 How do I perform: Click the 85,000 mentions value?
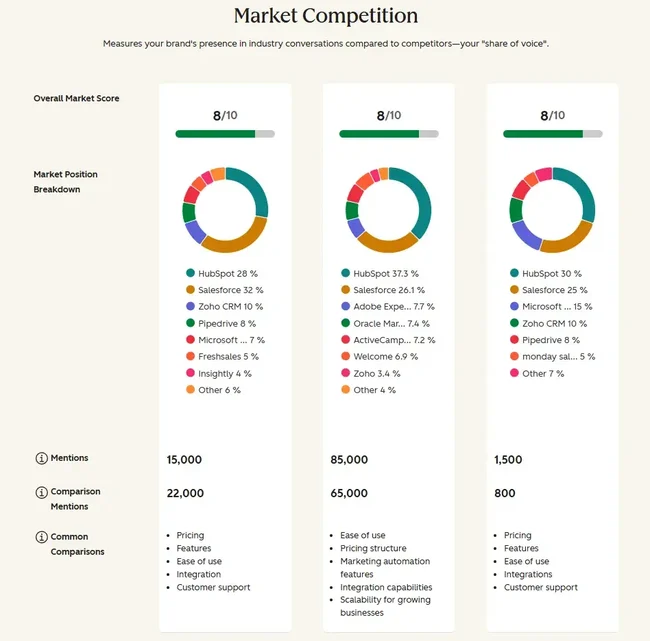(349, 459)
